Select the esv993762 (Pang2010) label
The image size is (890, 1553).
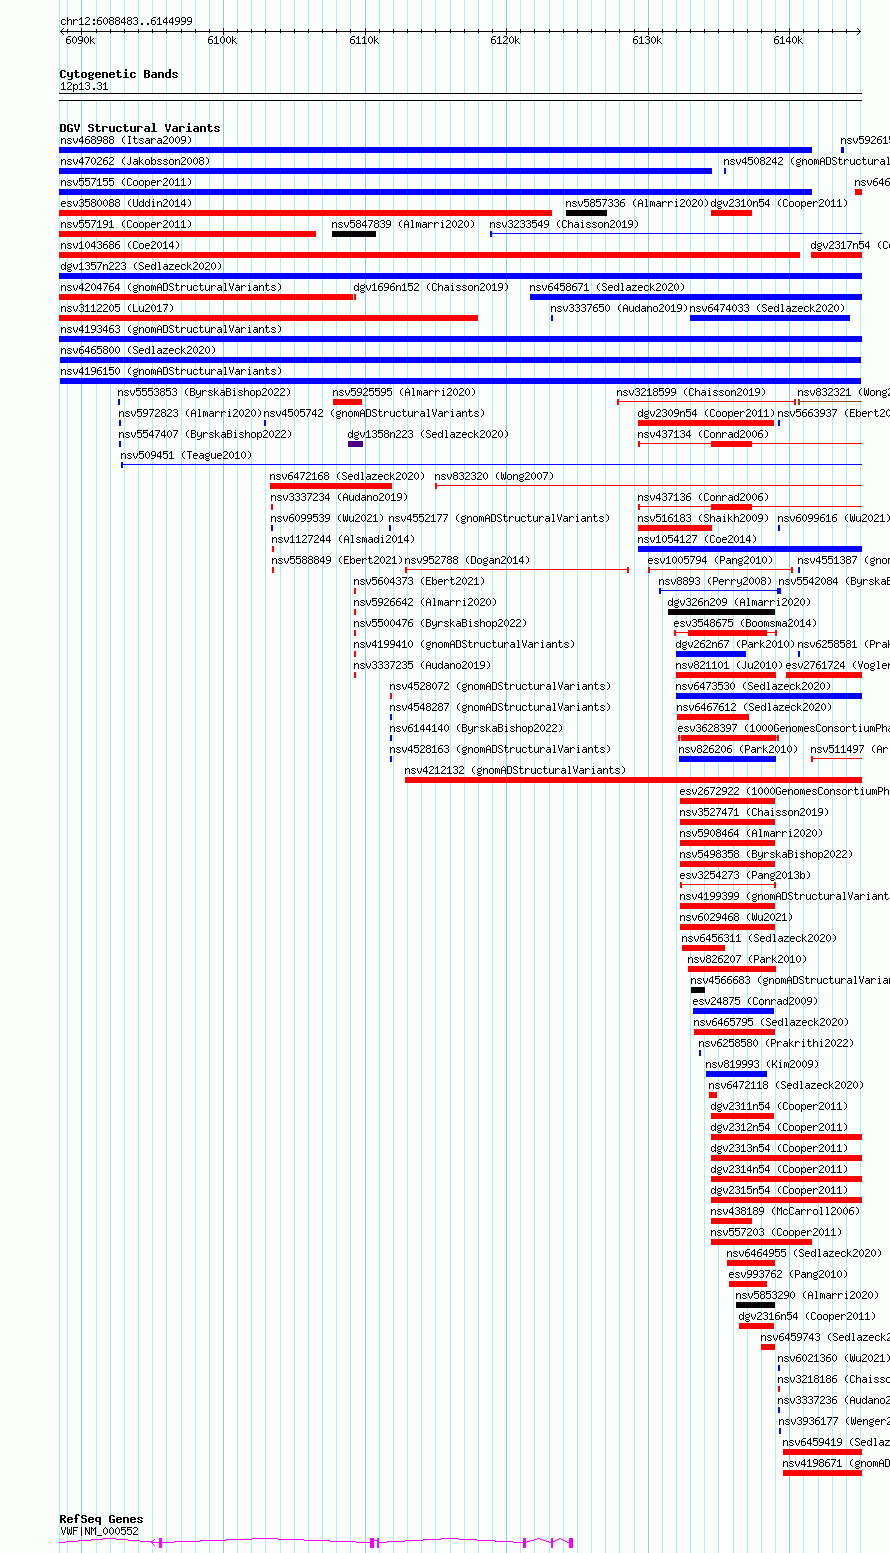(788, 1274)
